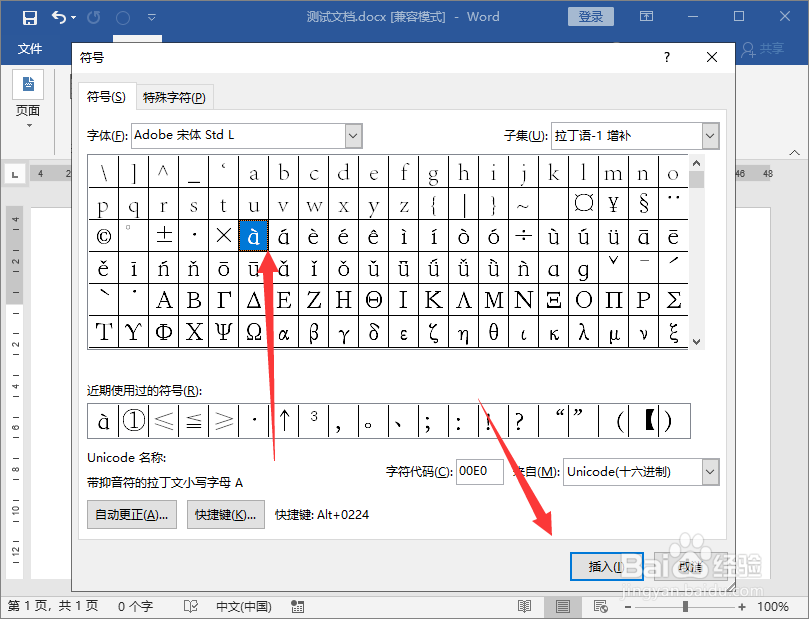The width and height of the screenshot is (809, 619).
Task: Select the lowercase beta β symbol
Action: pos(314,332)
